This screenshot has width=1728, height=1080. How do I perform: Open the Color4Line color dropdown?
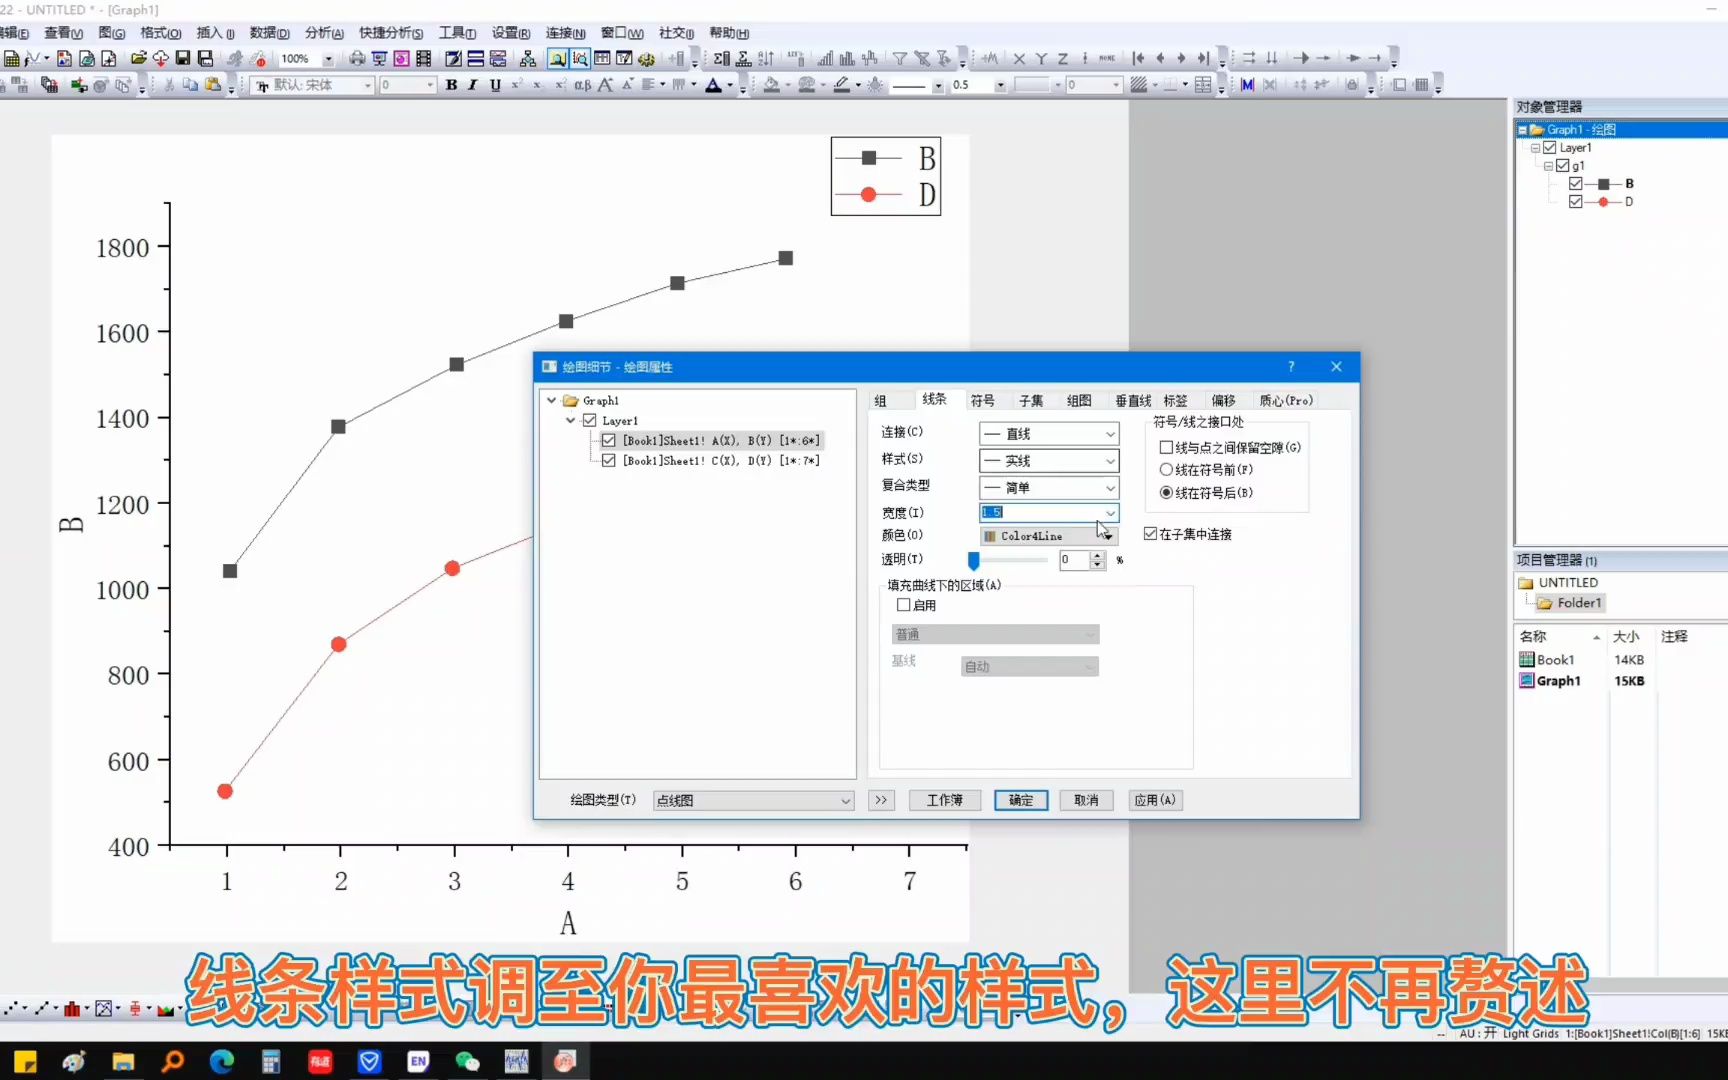(1108, 535)
